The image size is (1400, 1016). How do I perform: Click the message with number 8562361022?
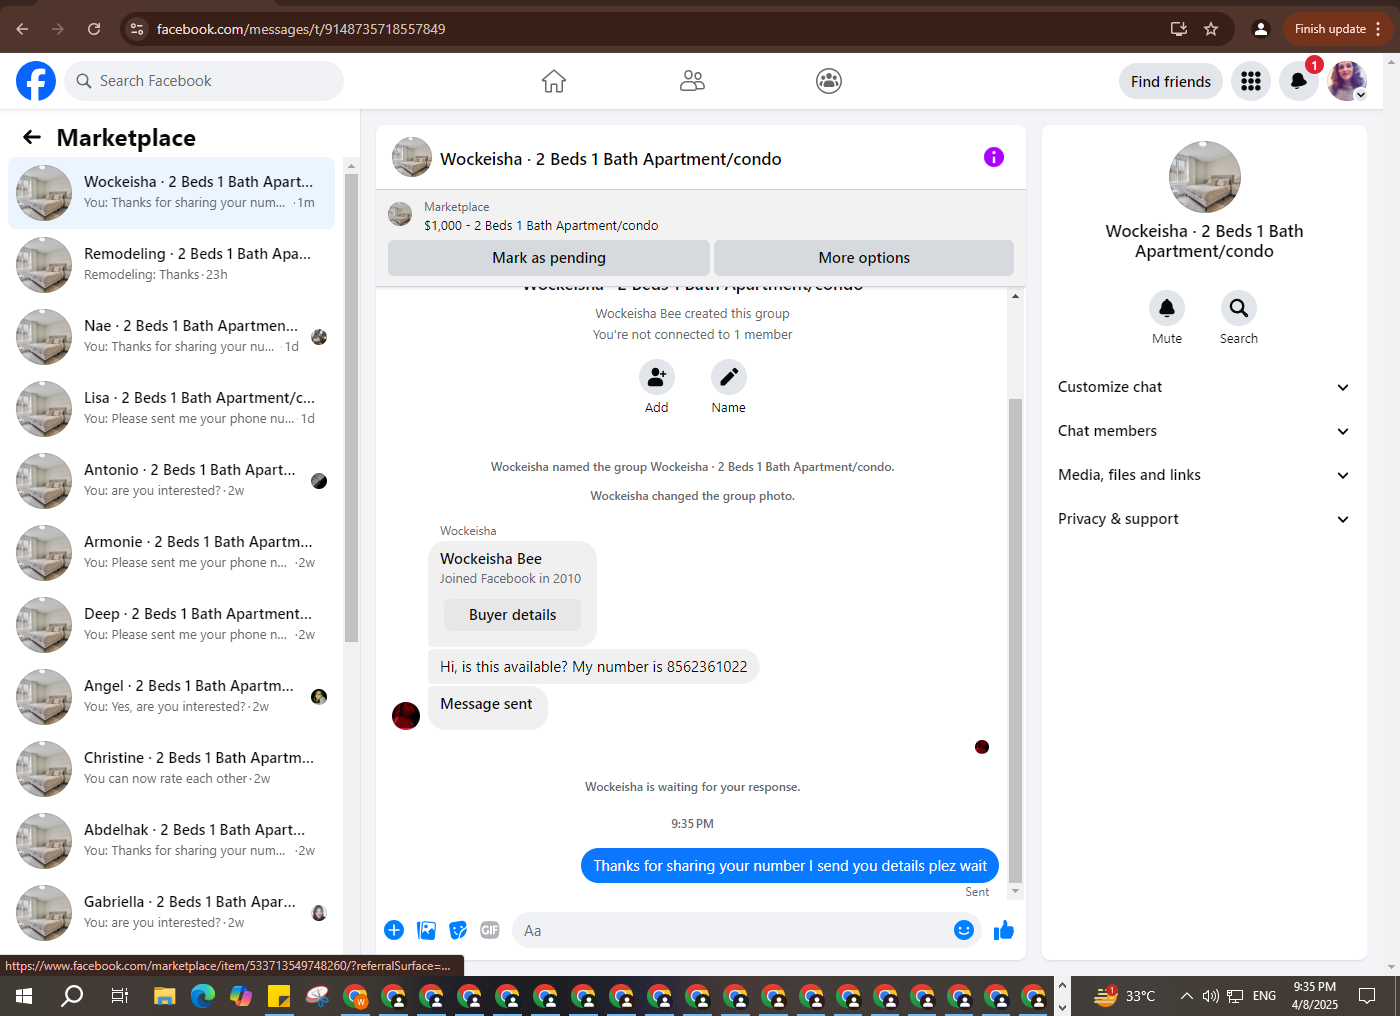tap(594, 667)
